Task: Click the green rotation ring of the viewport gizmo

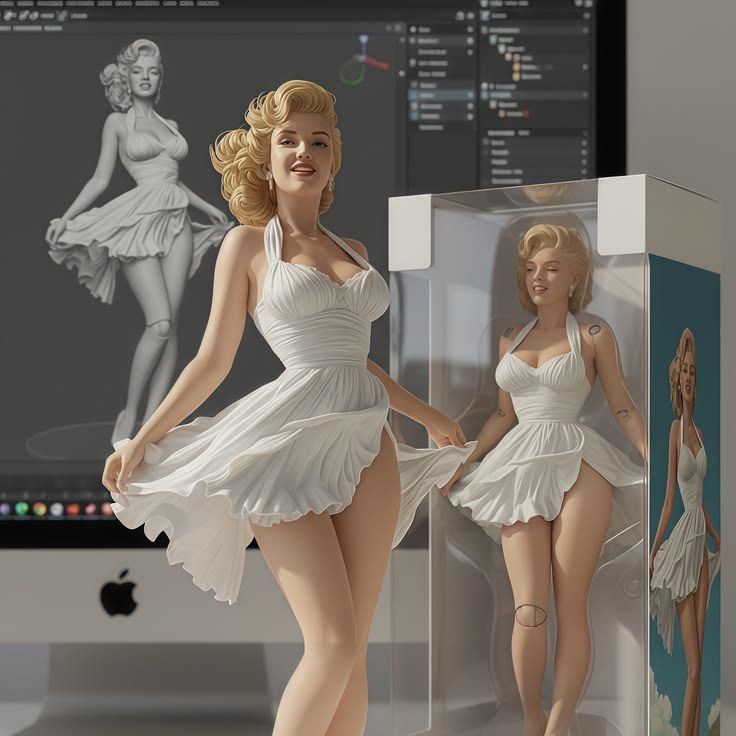Action: coord(353,70)
